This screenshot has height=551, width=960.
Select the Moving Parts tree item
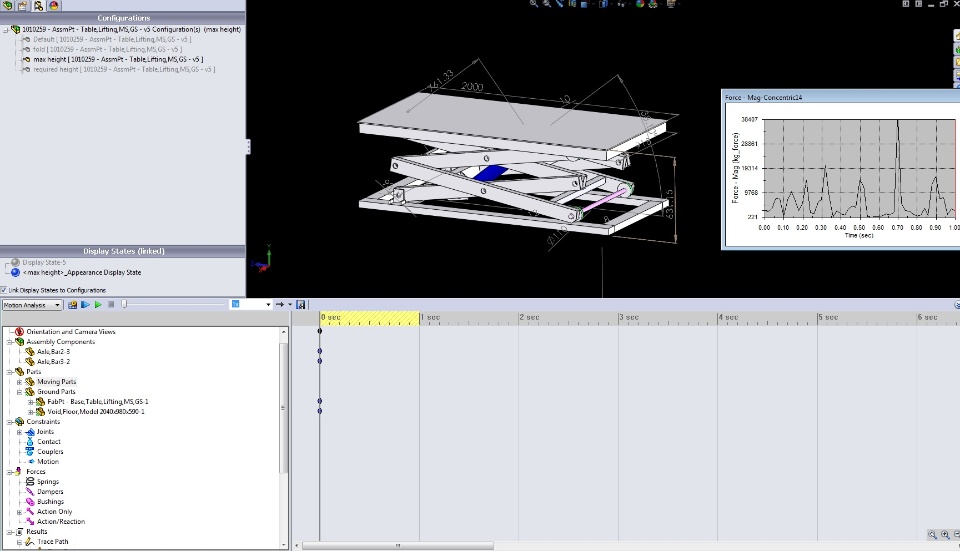pyautogui.click(x=56, y=381)
